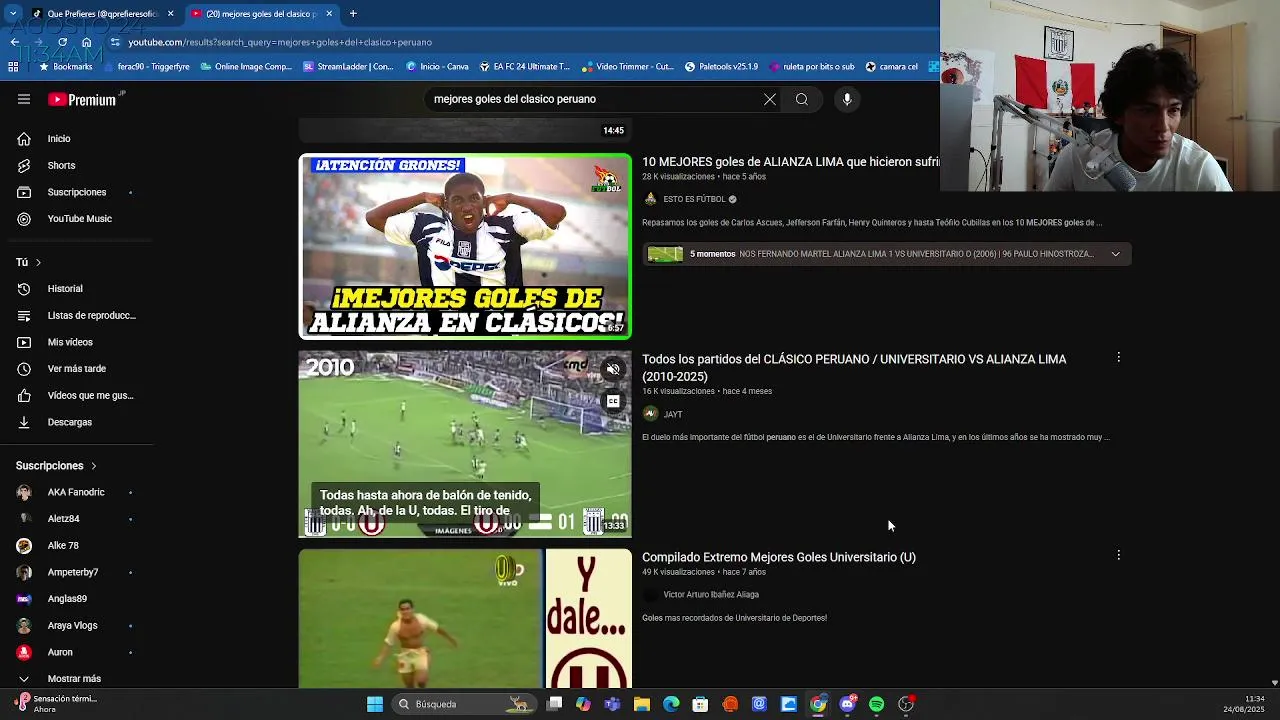Viewport: 1280px width, 720px height.
Task: Play the MEJORES GOLES DE ALIANZA thumbnail
Action: (x=465, y=246)
